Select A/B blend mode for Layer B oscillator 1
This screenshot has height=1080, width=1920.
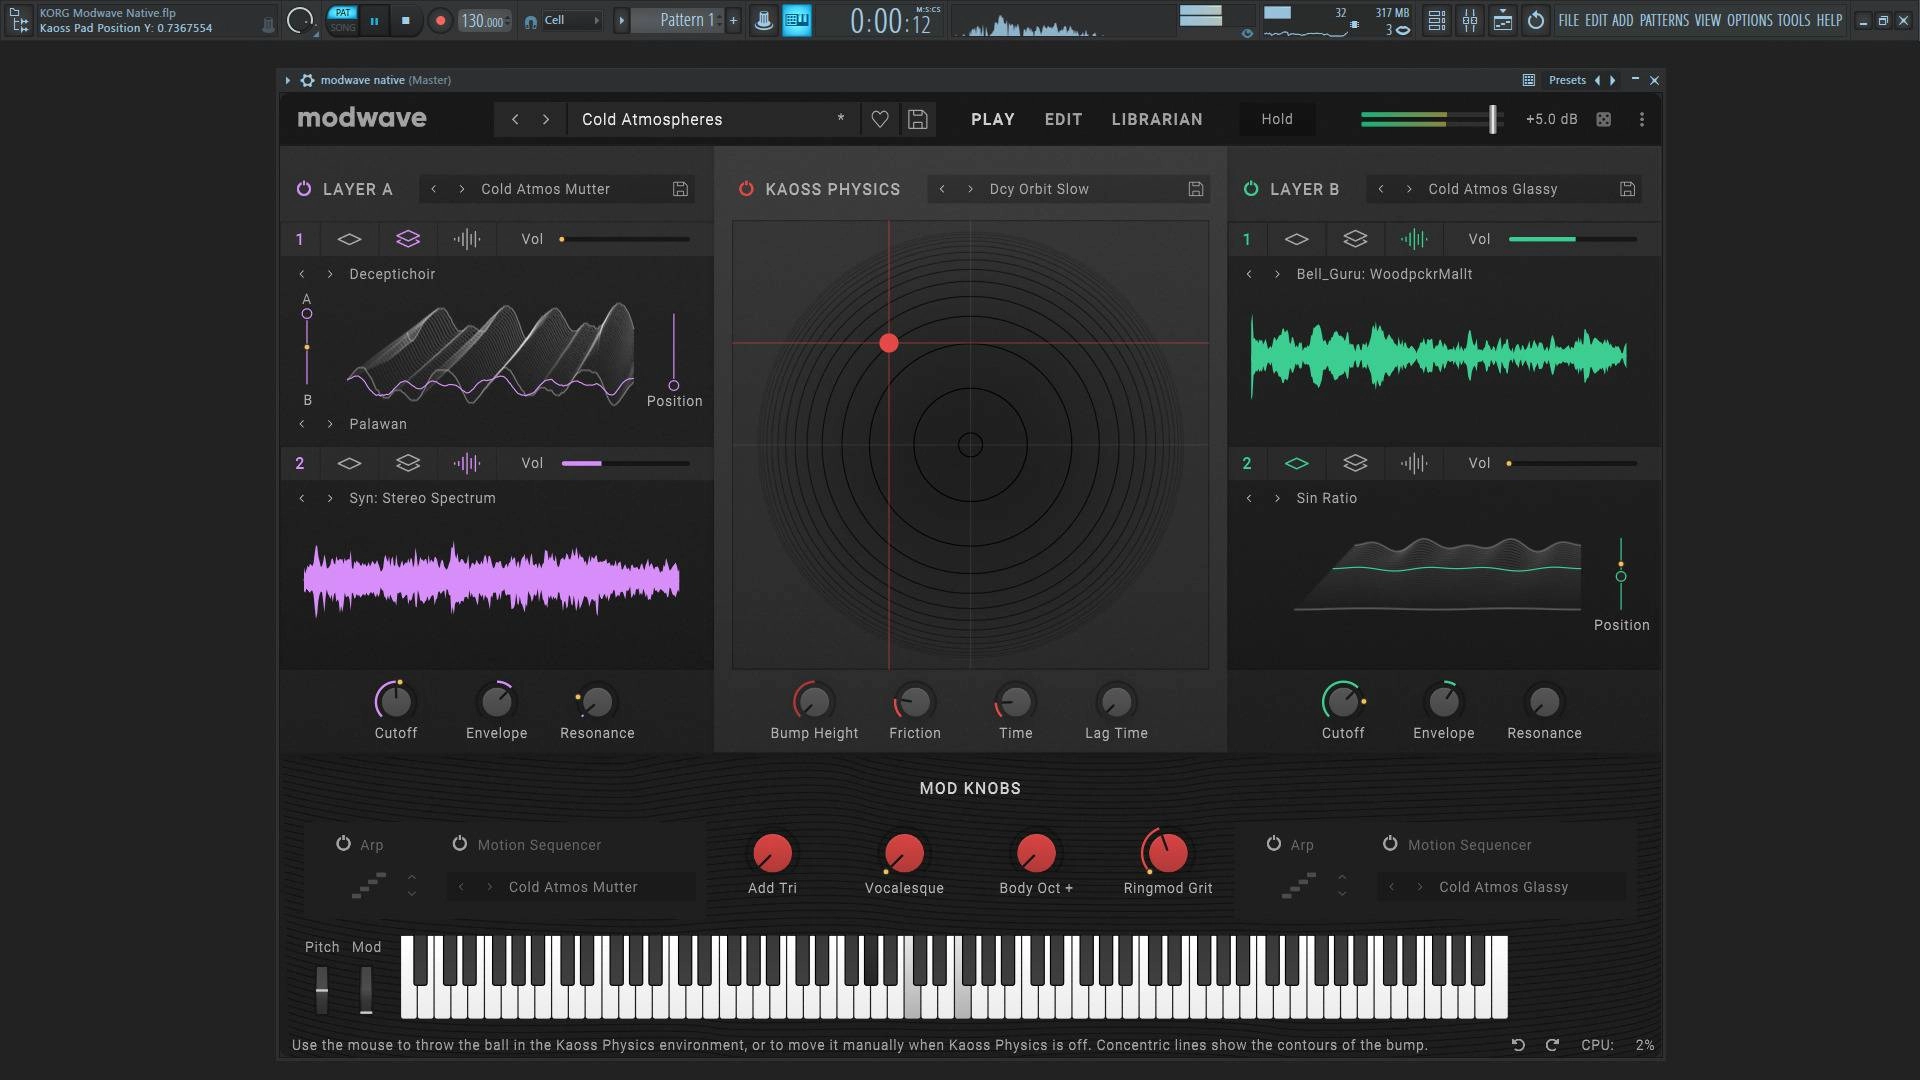point(1355,239)
